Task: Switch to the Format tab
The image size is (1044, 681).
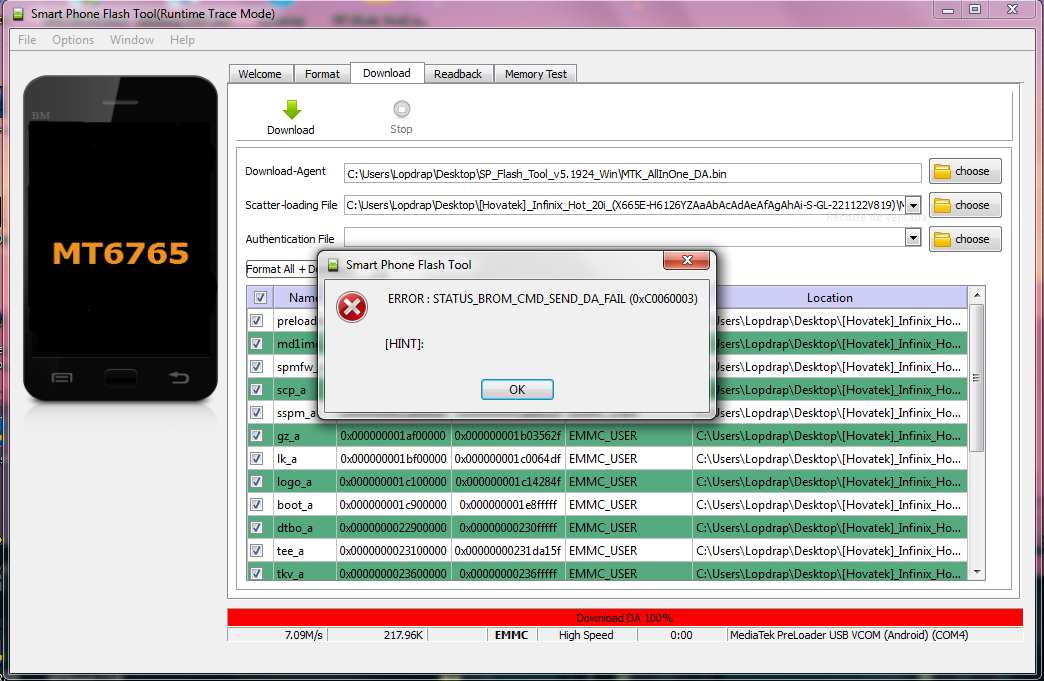Action: click(322, 74)
